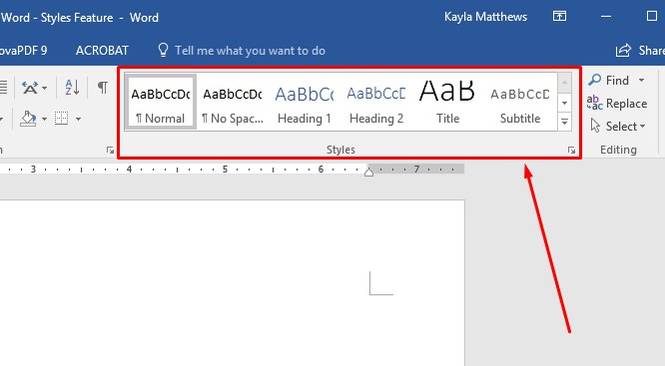Image resolution: width=665 pixels, height=366 pixels.
Task: Click the Asian Layout icon
Action: click(30, 88)
